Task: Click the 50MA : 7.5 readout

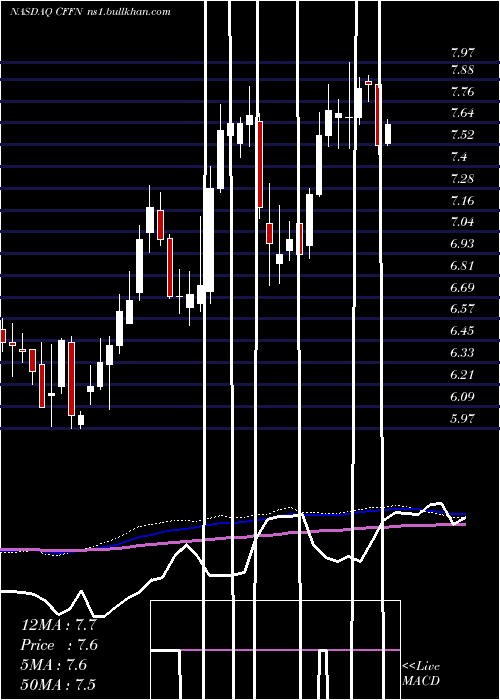Action: pos(58,684)
